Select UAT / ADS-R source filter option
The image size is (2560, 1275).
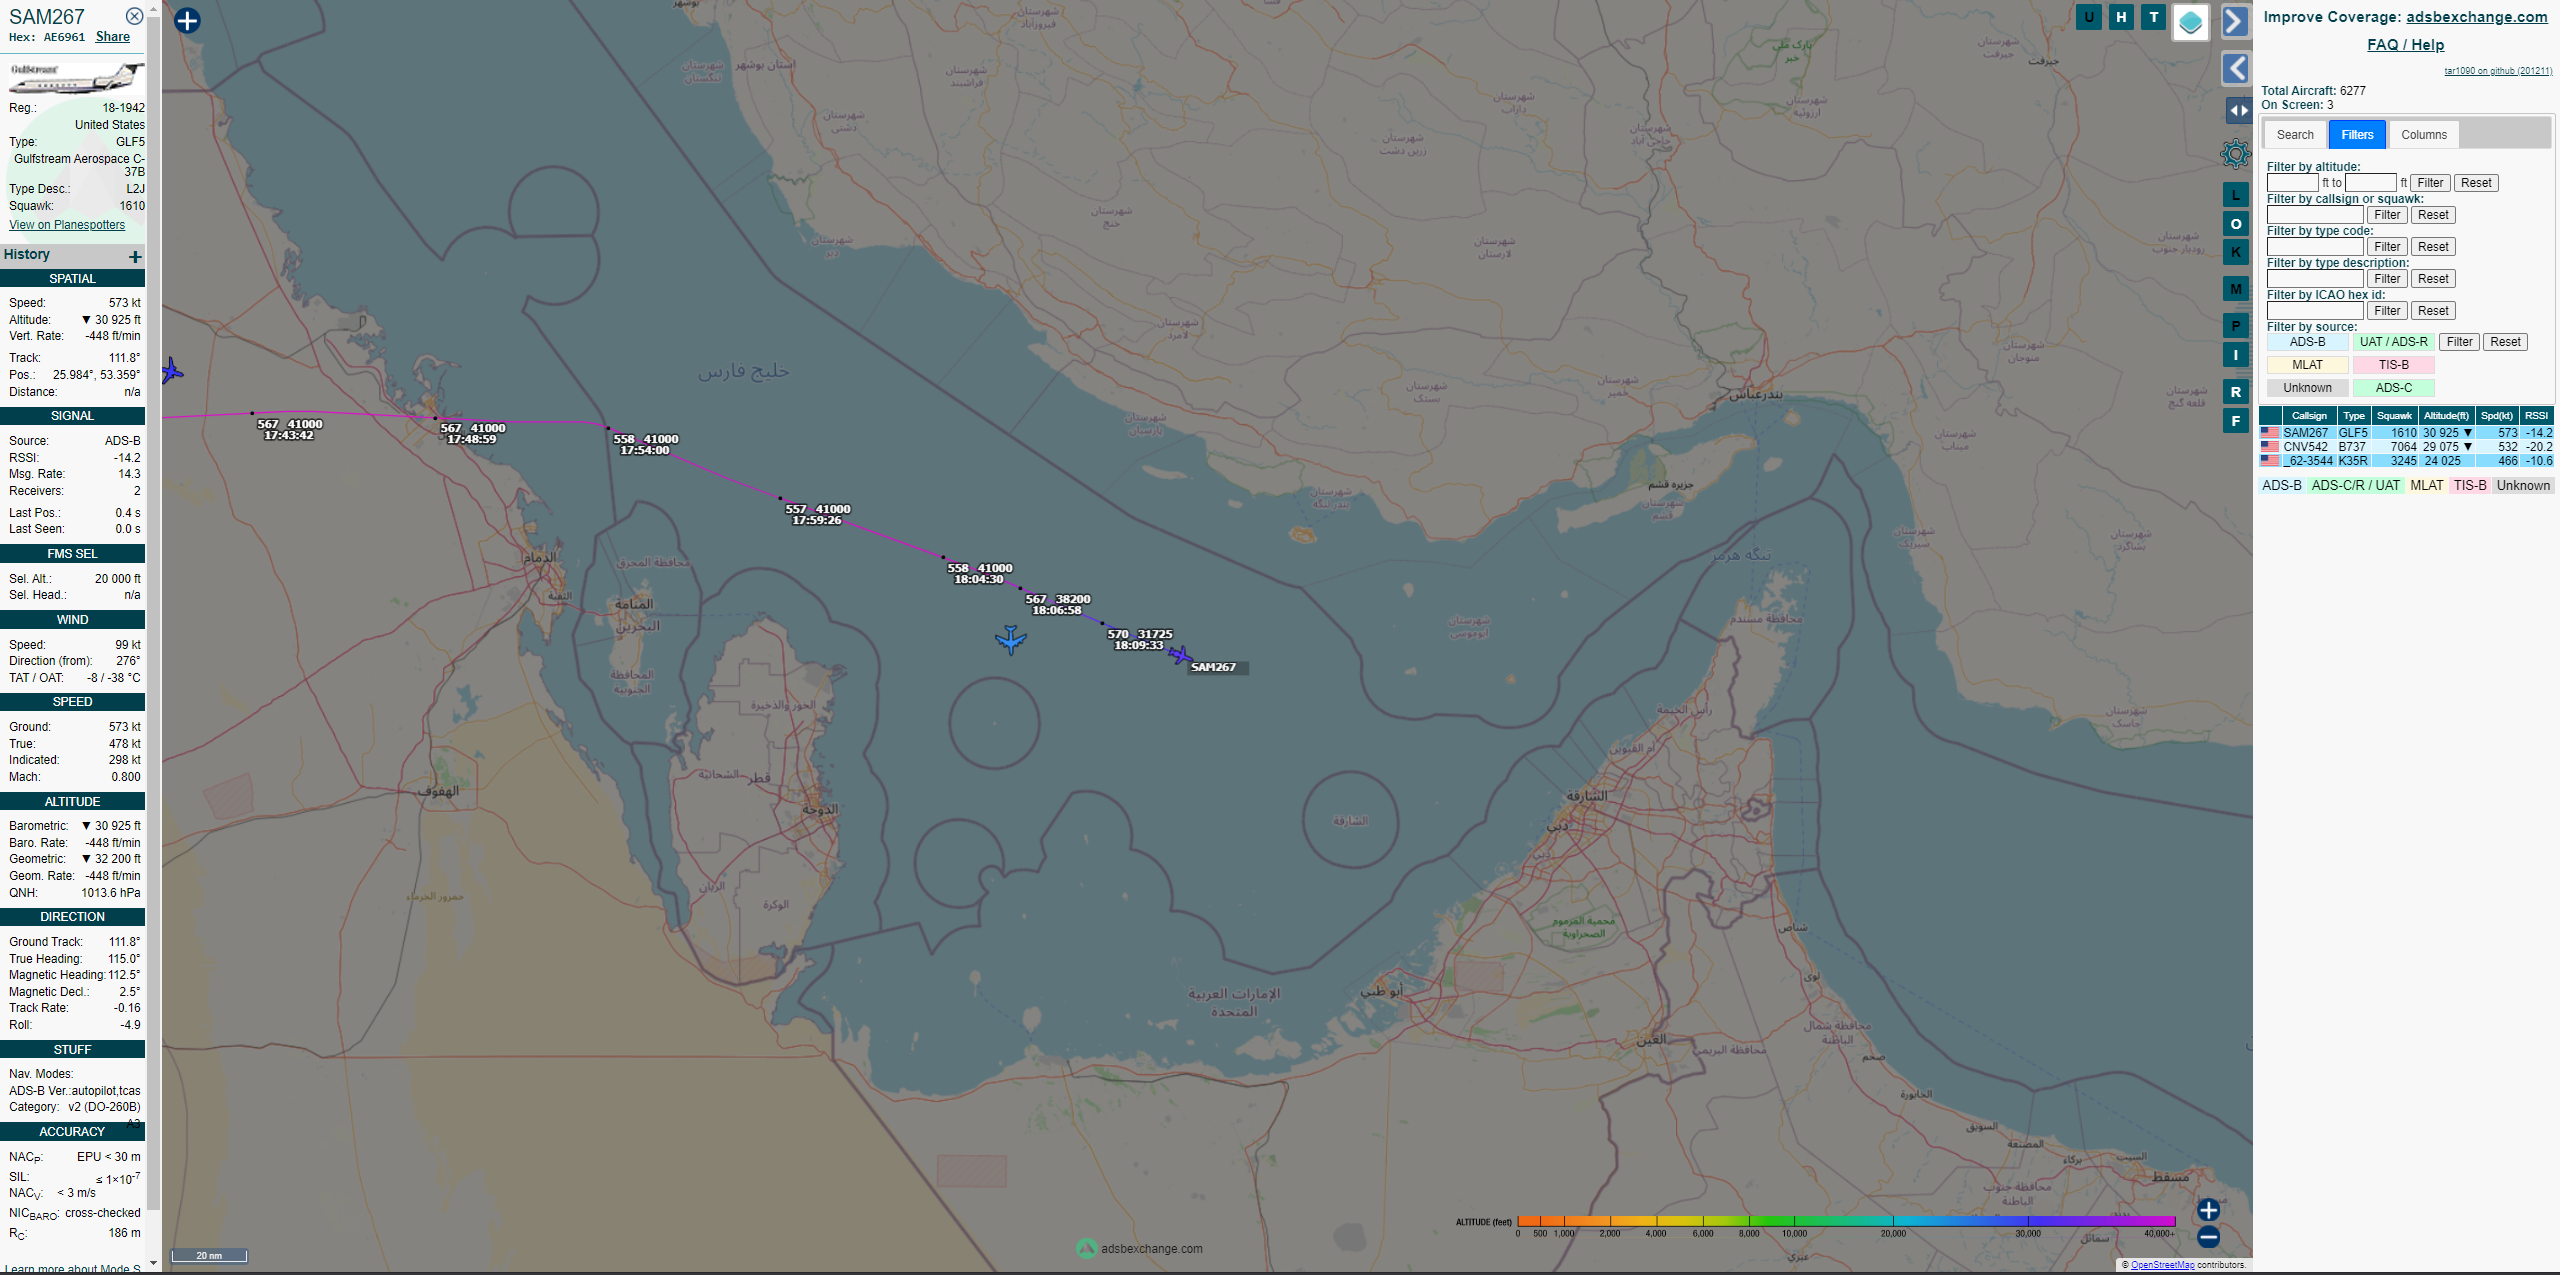point(2393,342)
